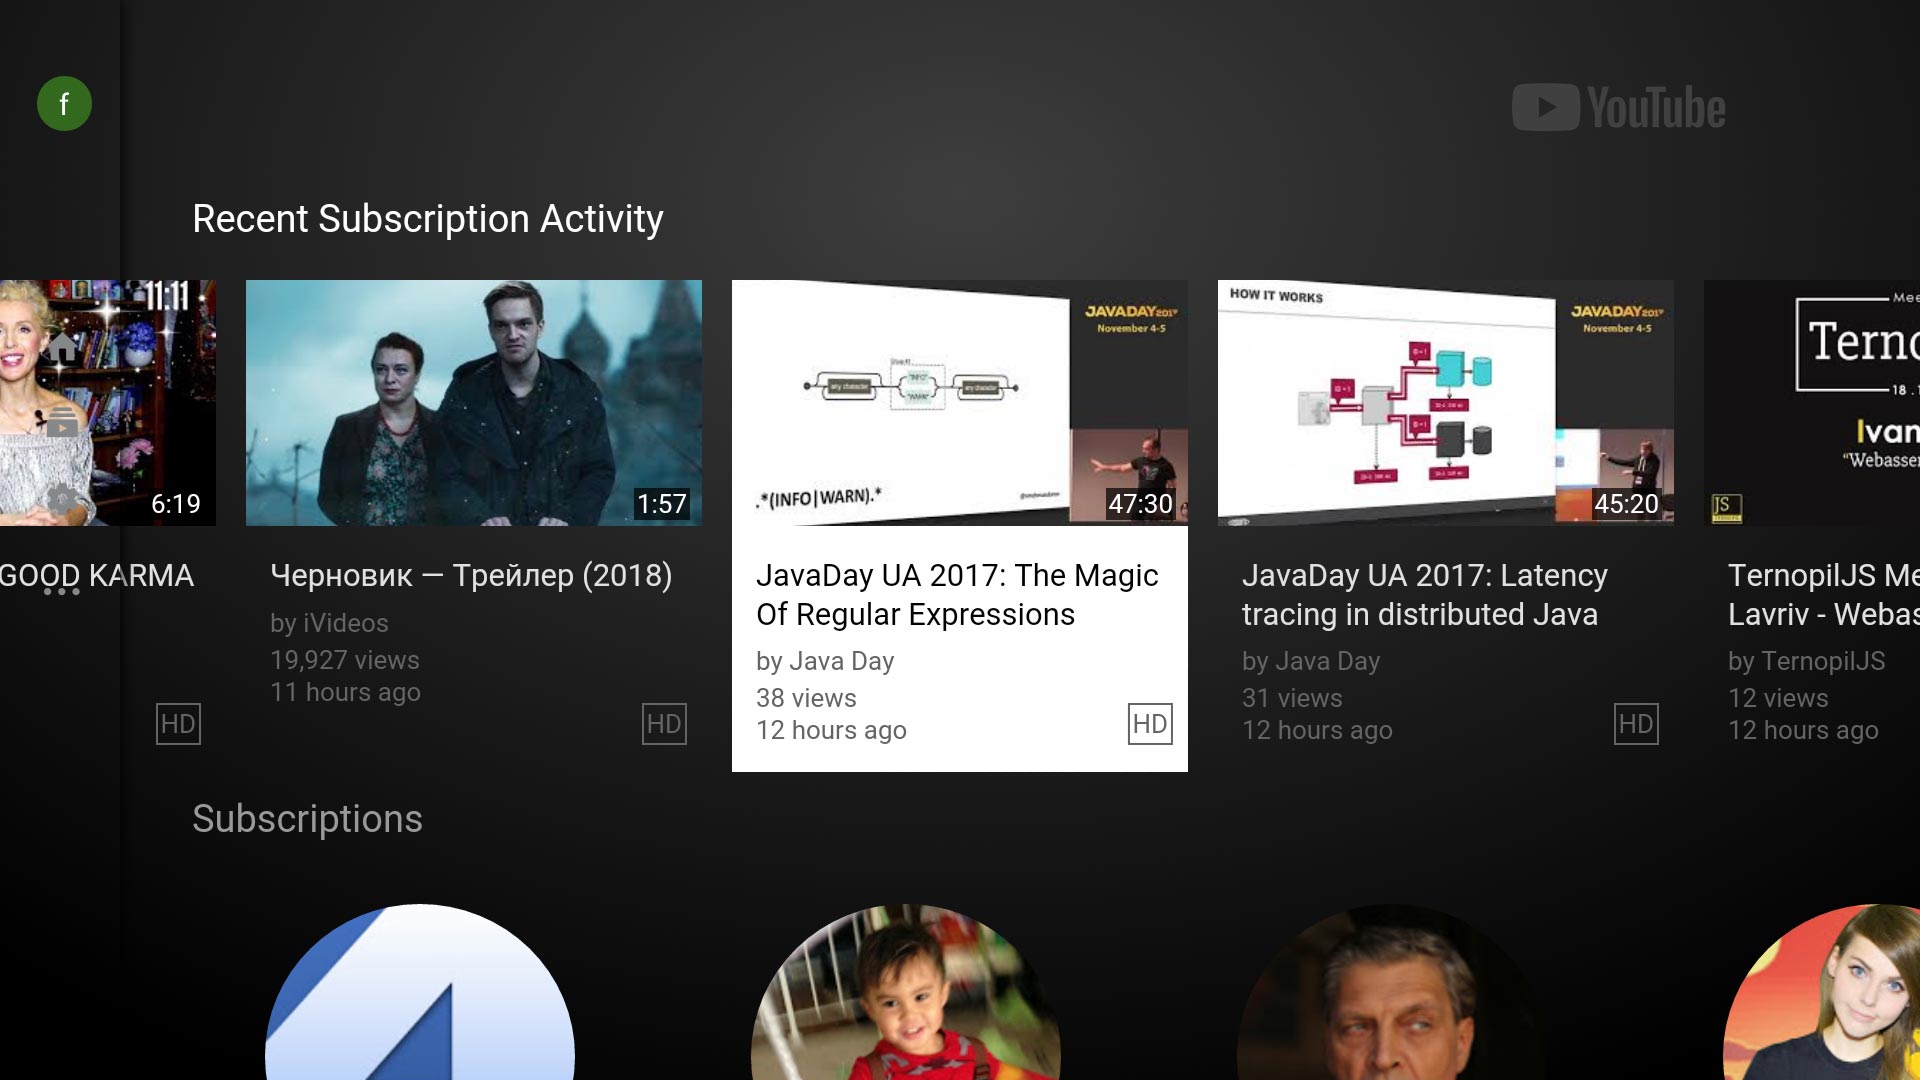Play the Latency tracing video thumbnail

(1446, 403)
